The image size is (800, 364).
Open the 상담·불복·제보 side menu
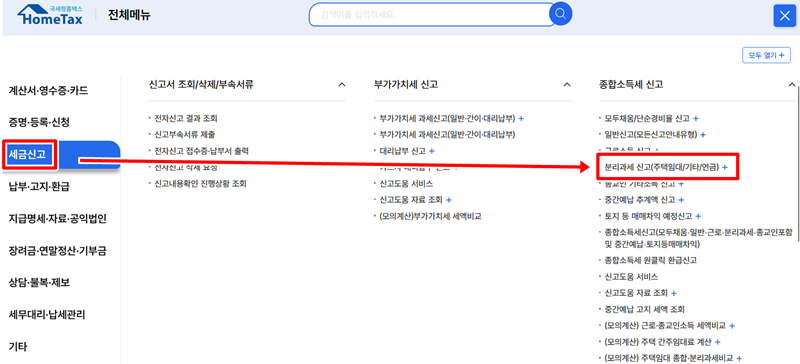pyautogui.click(x=39, y=282)
